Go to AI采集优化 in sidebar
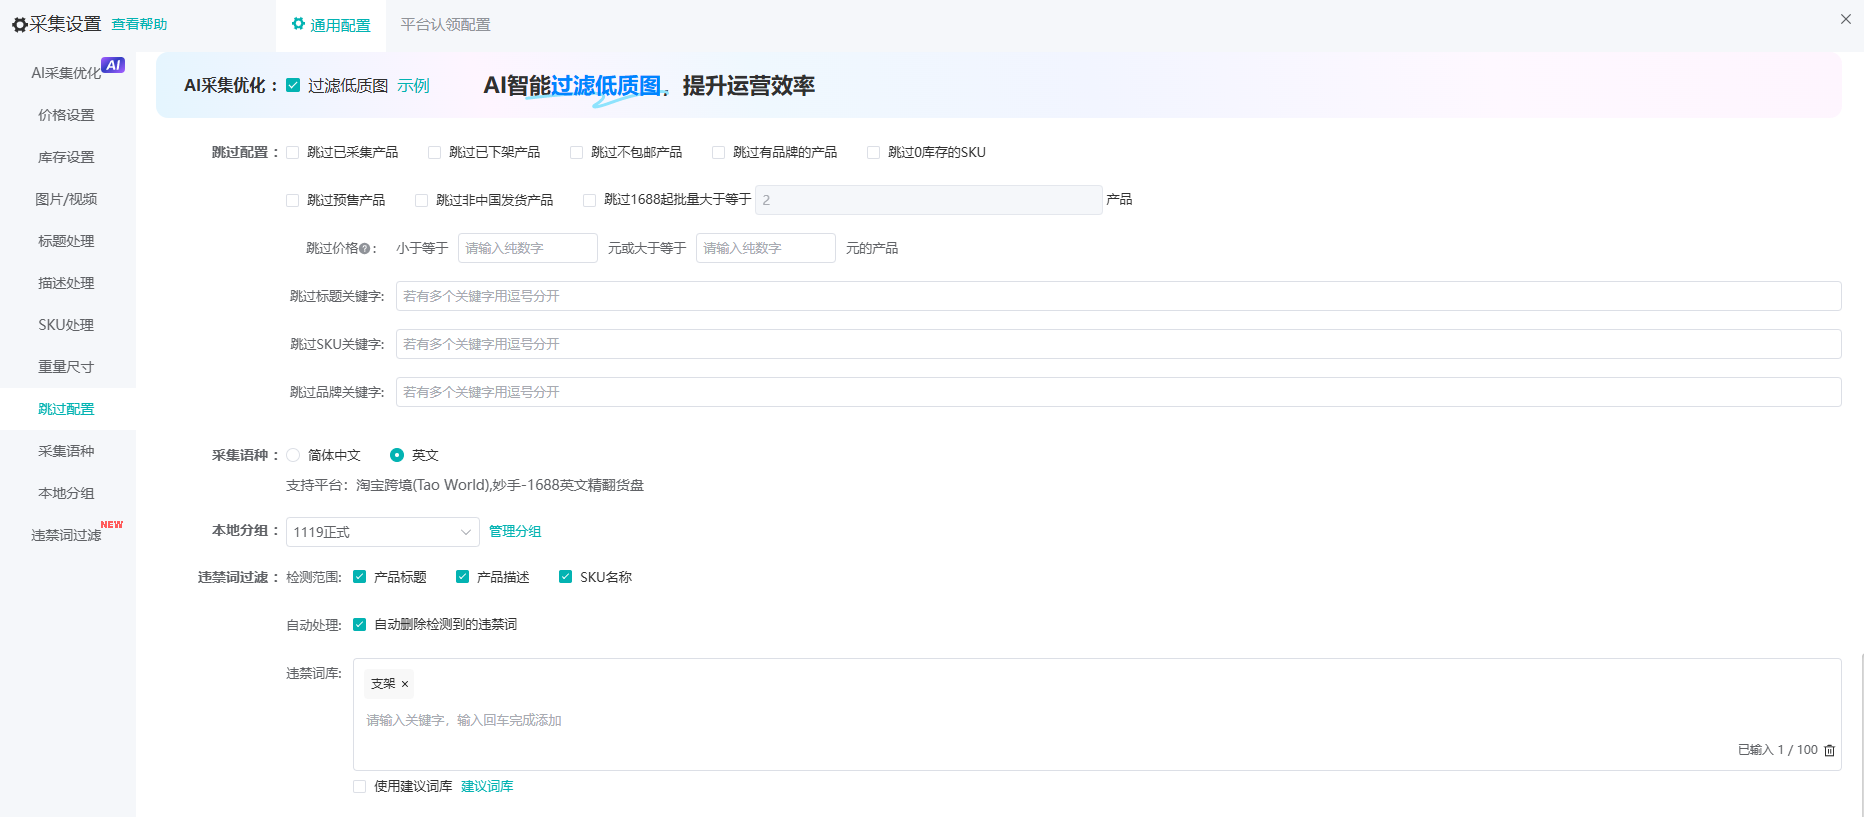 point(68,73)
